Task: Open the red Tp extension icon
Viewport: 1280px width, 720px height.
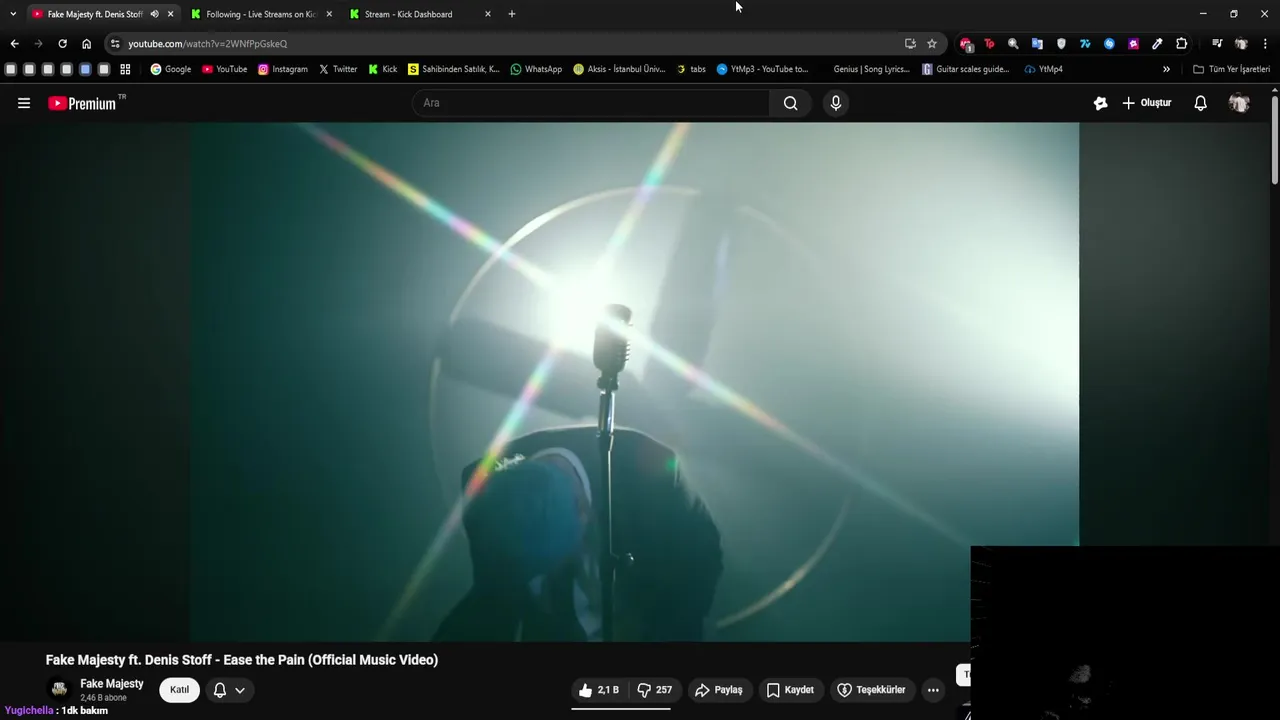Action: point(989,44)
